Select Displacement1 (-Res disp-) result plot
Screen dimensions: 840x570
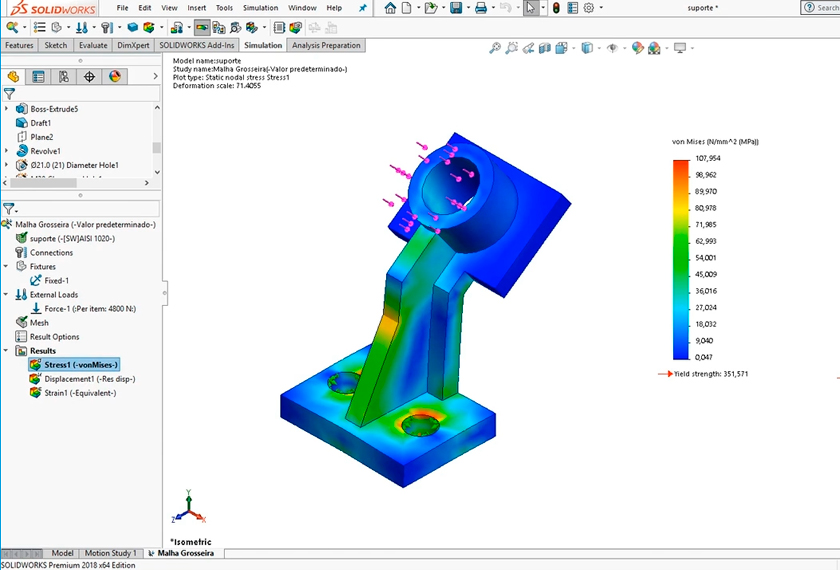point(88,379)
